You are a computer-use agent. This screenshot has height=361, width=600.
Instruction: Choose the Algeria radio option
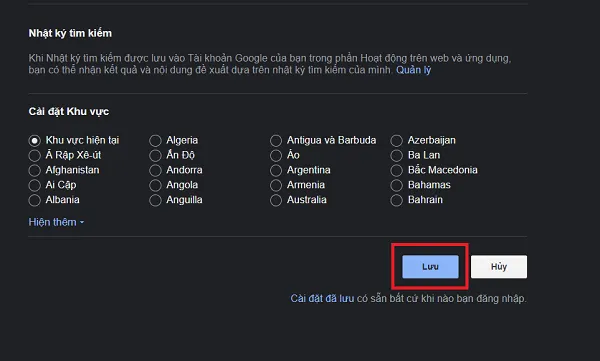(x=155, y=140)
